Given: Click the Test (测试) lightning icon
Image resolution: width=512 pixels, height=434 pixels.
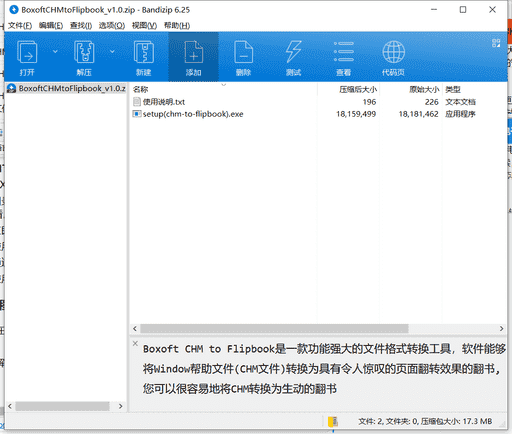Looking at the screenshot, I should (293, 52).
